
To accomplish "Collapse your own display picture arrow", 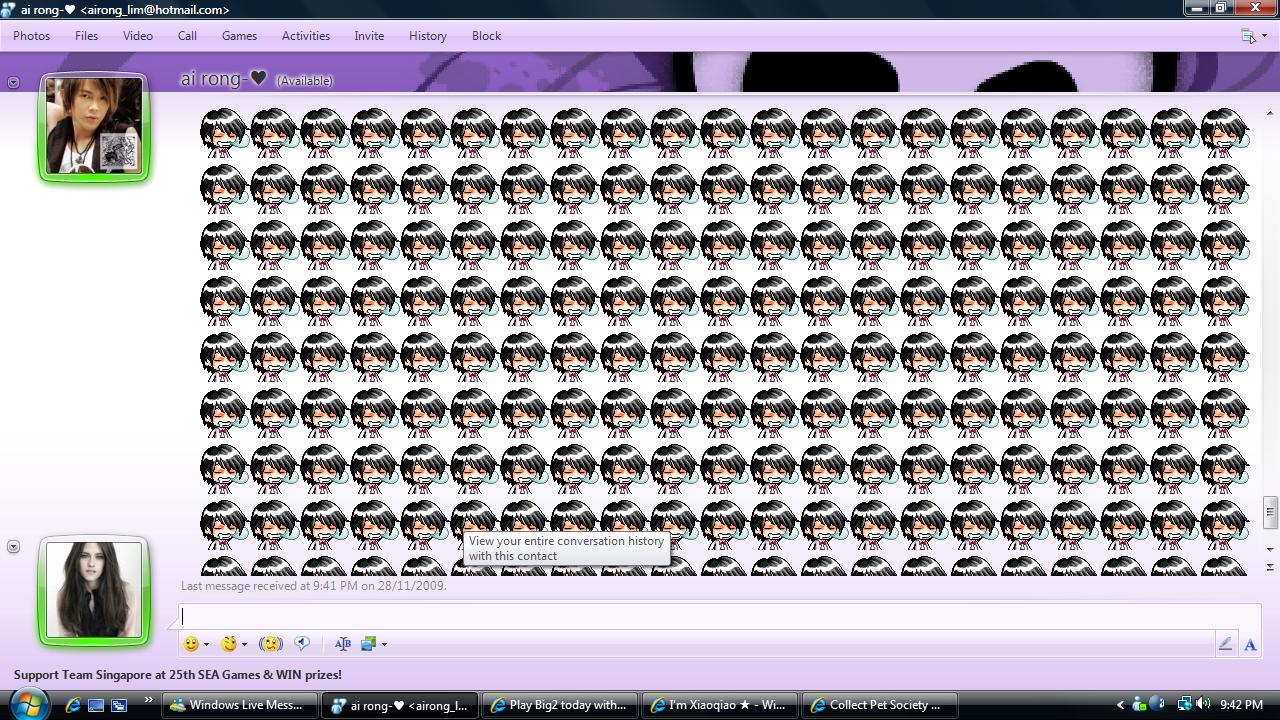I will click(x=13, y=546).
